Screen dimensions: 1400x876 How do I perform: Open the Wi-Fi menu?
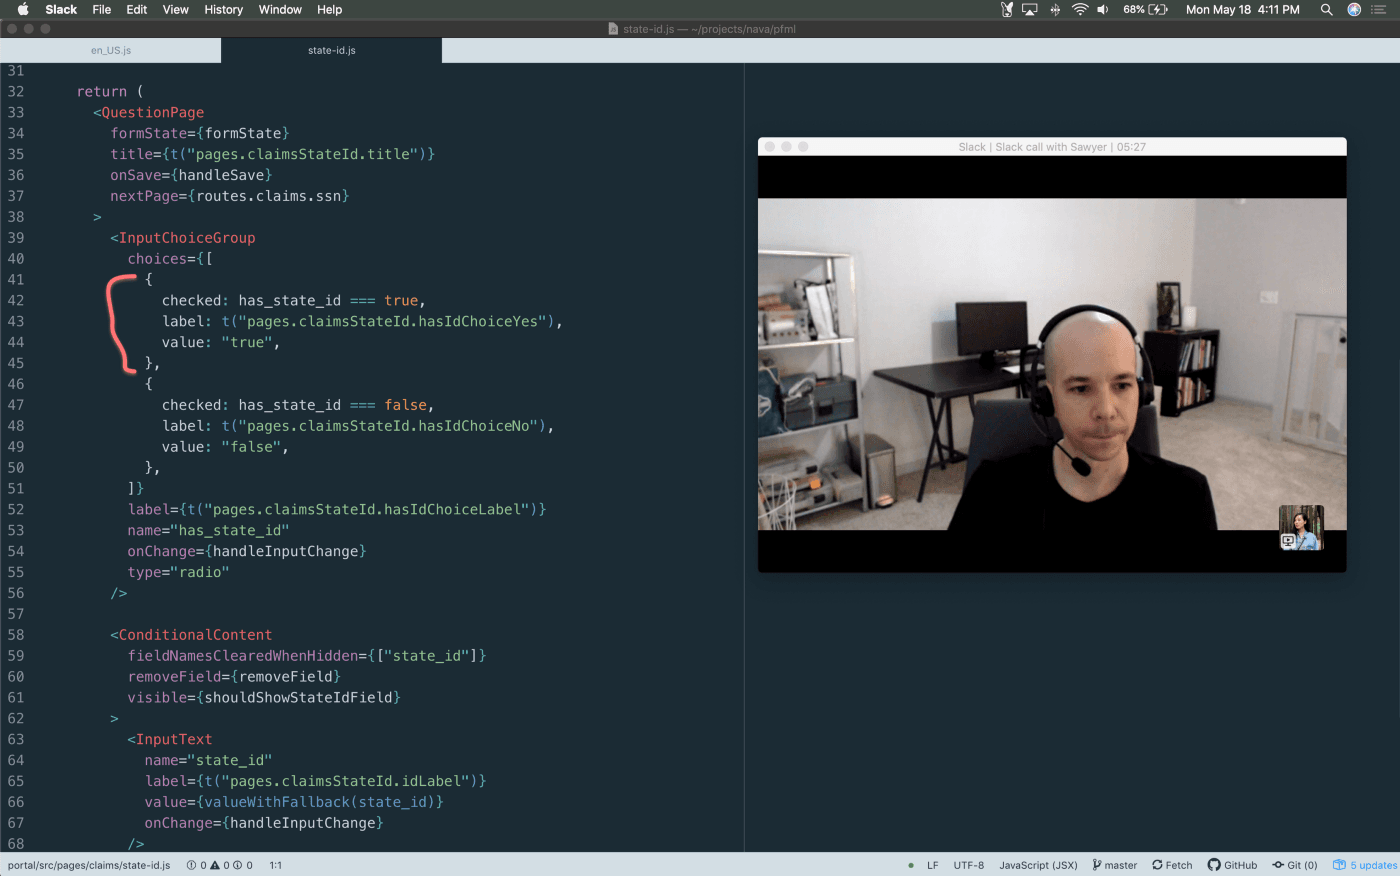[1080, 10]
